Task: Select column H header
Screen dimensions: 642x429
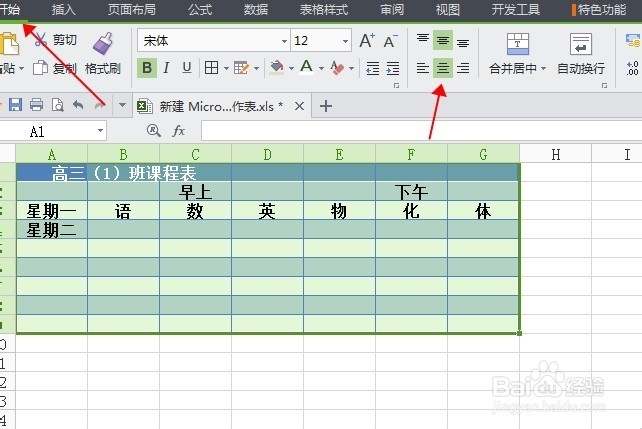Action: coord(556,154)
